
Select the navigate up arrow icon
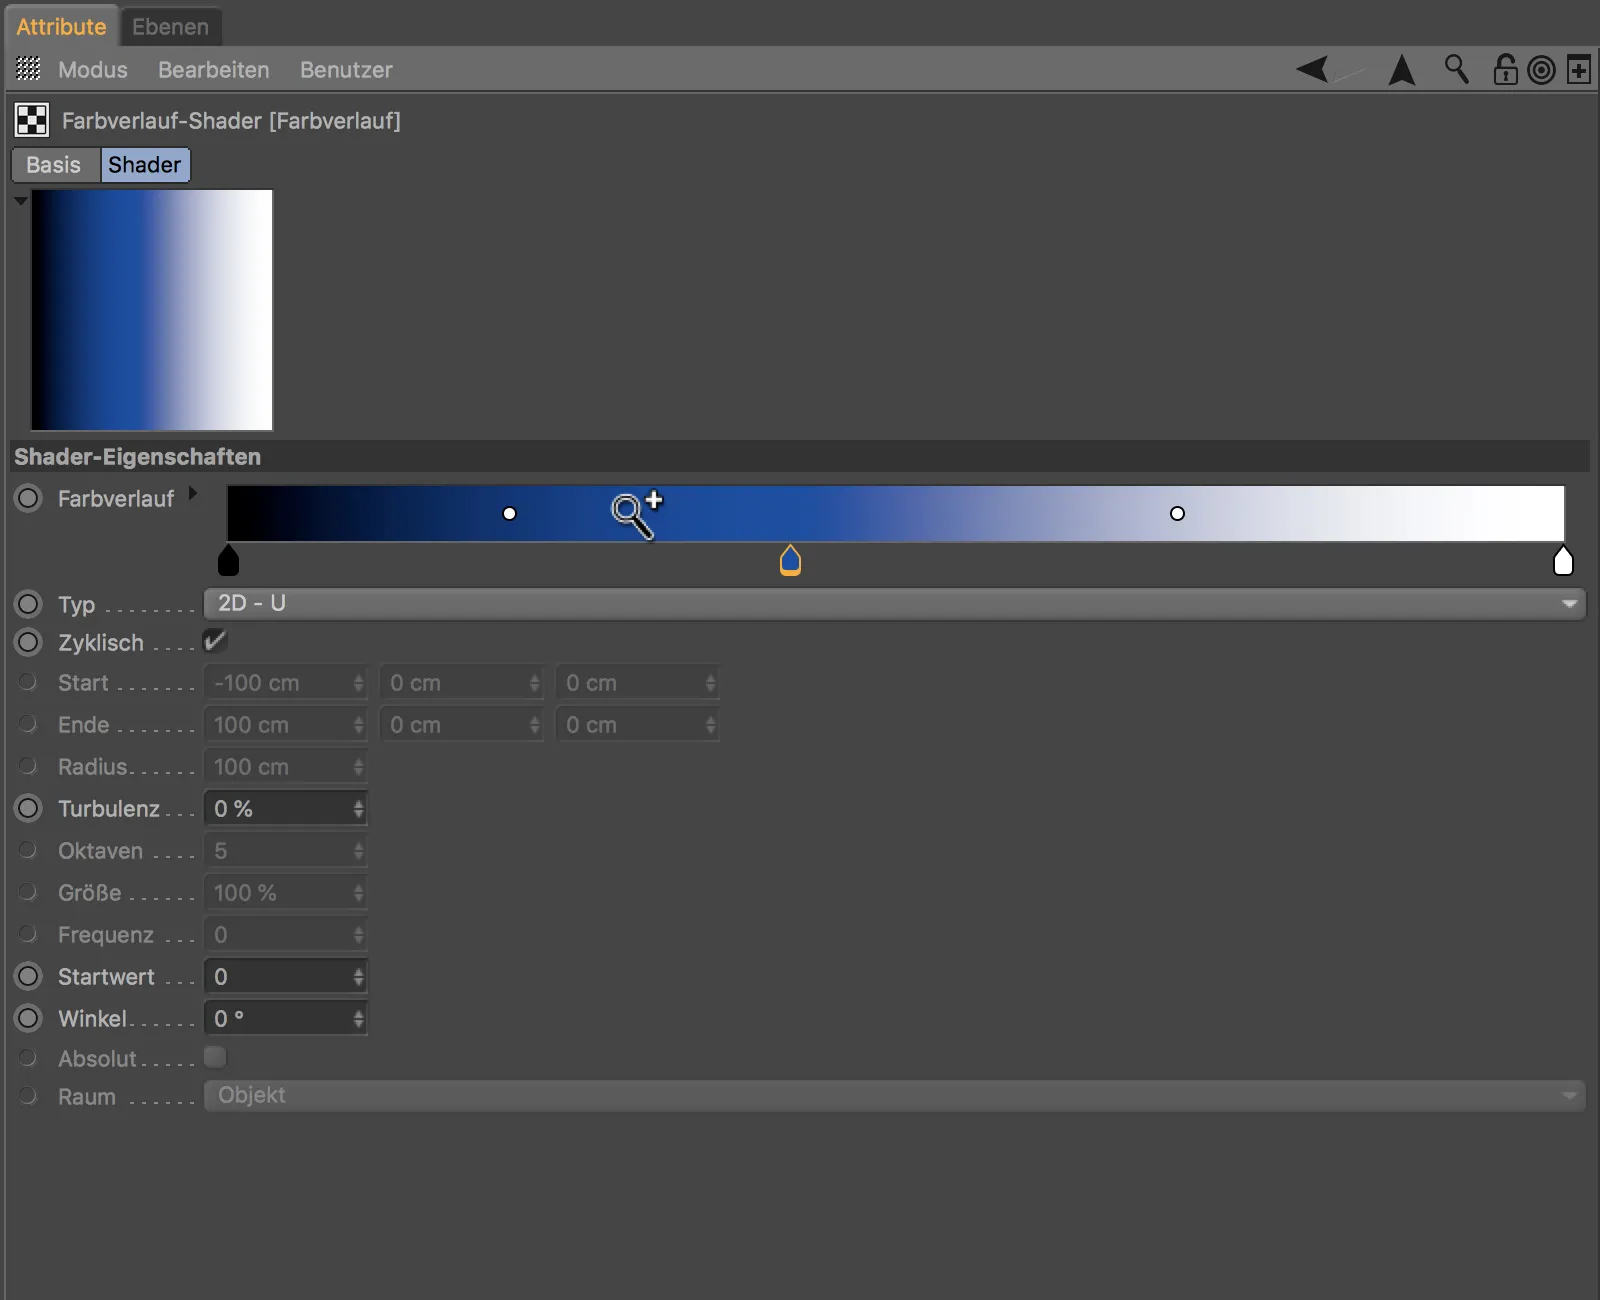pos(1403,69)
